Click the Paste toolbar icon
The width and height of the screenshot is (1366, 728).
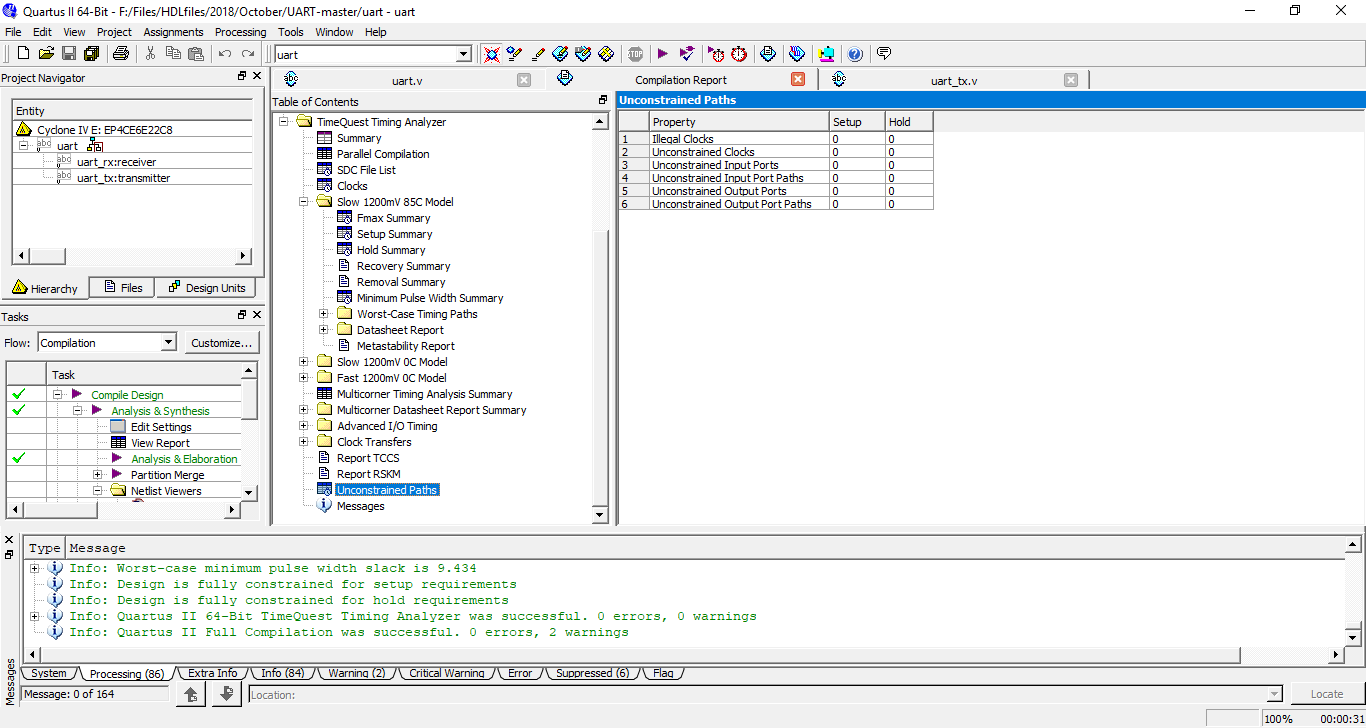click(x=196, y=54)
